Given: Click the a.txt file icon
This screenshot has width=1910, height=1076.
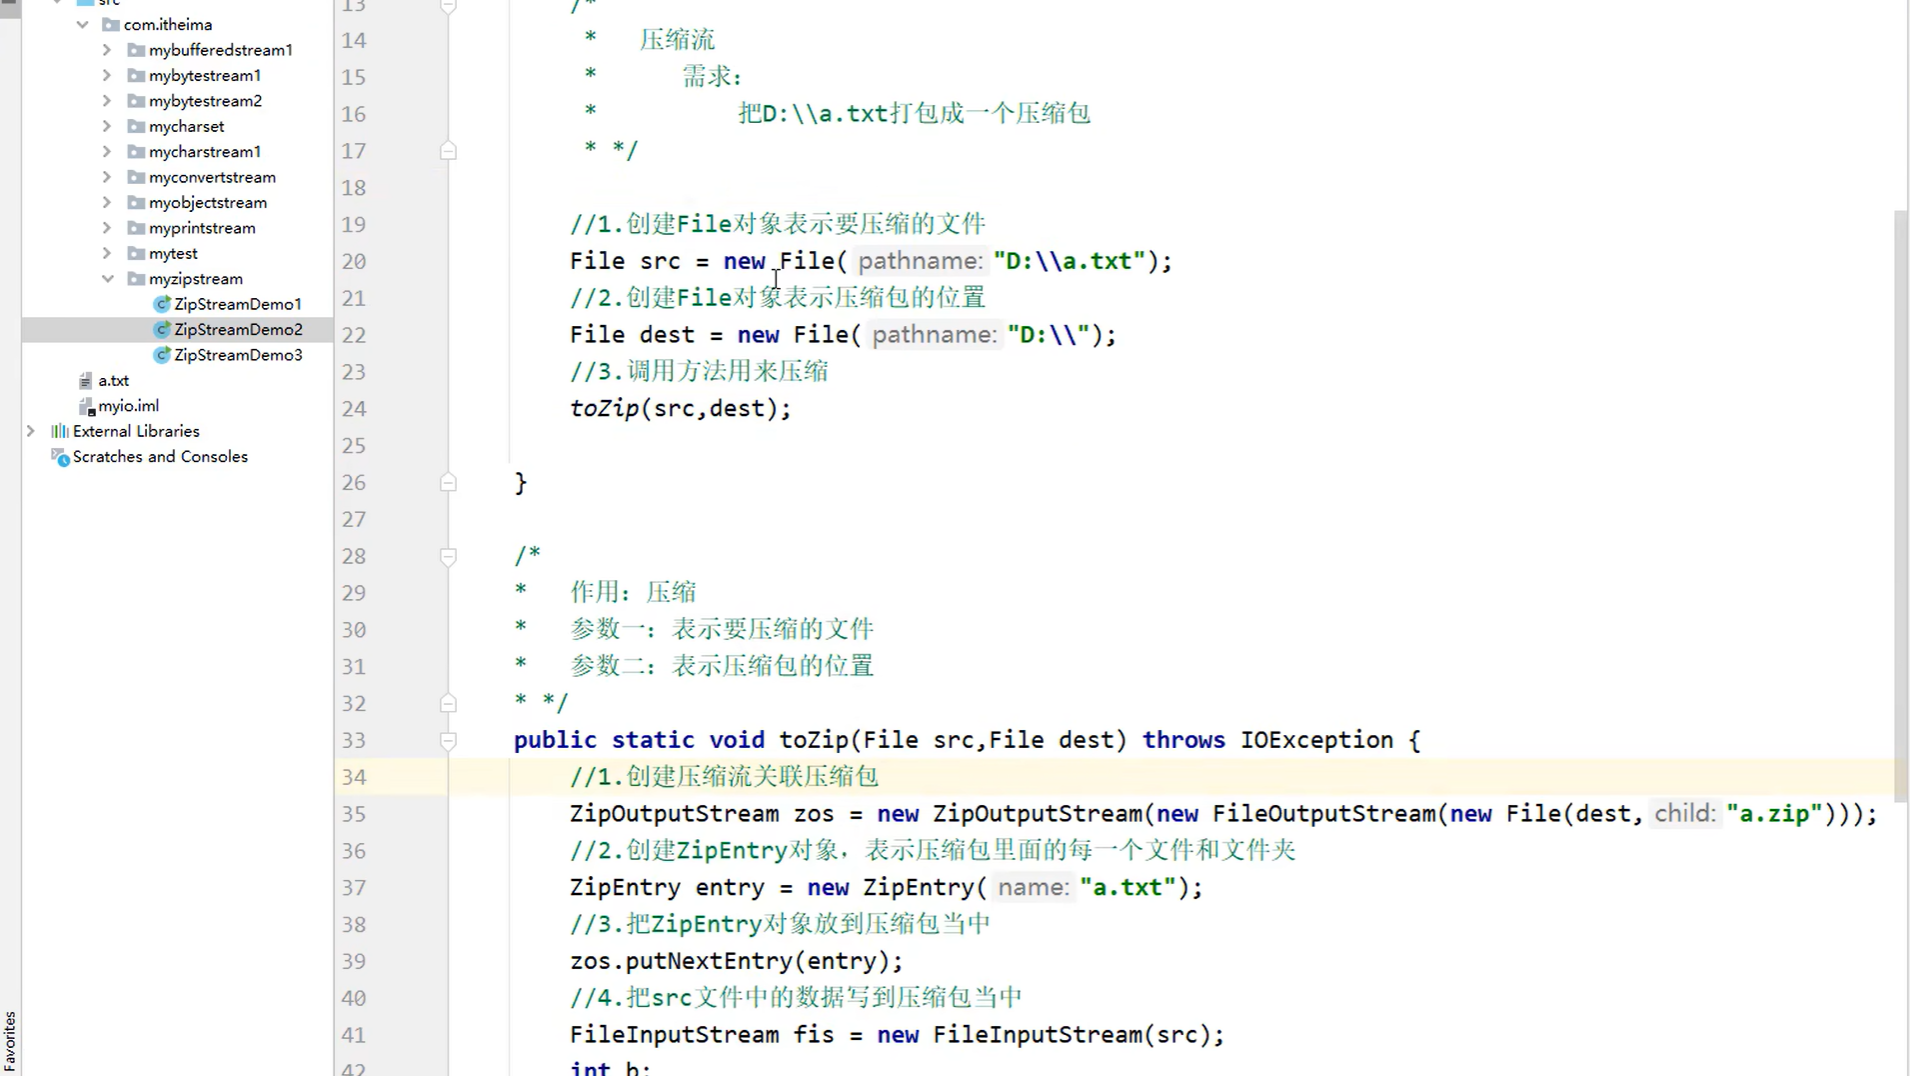Looking at the screenshot, I should coord(85,380).
